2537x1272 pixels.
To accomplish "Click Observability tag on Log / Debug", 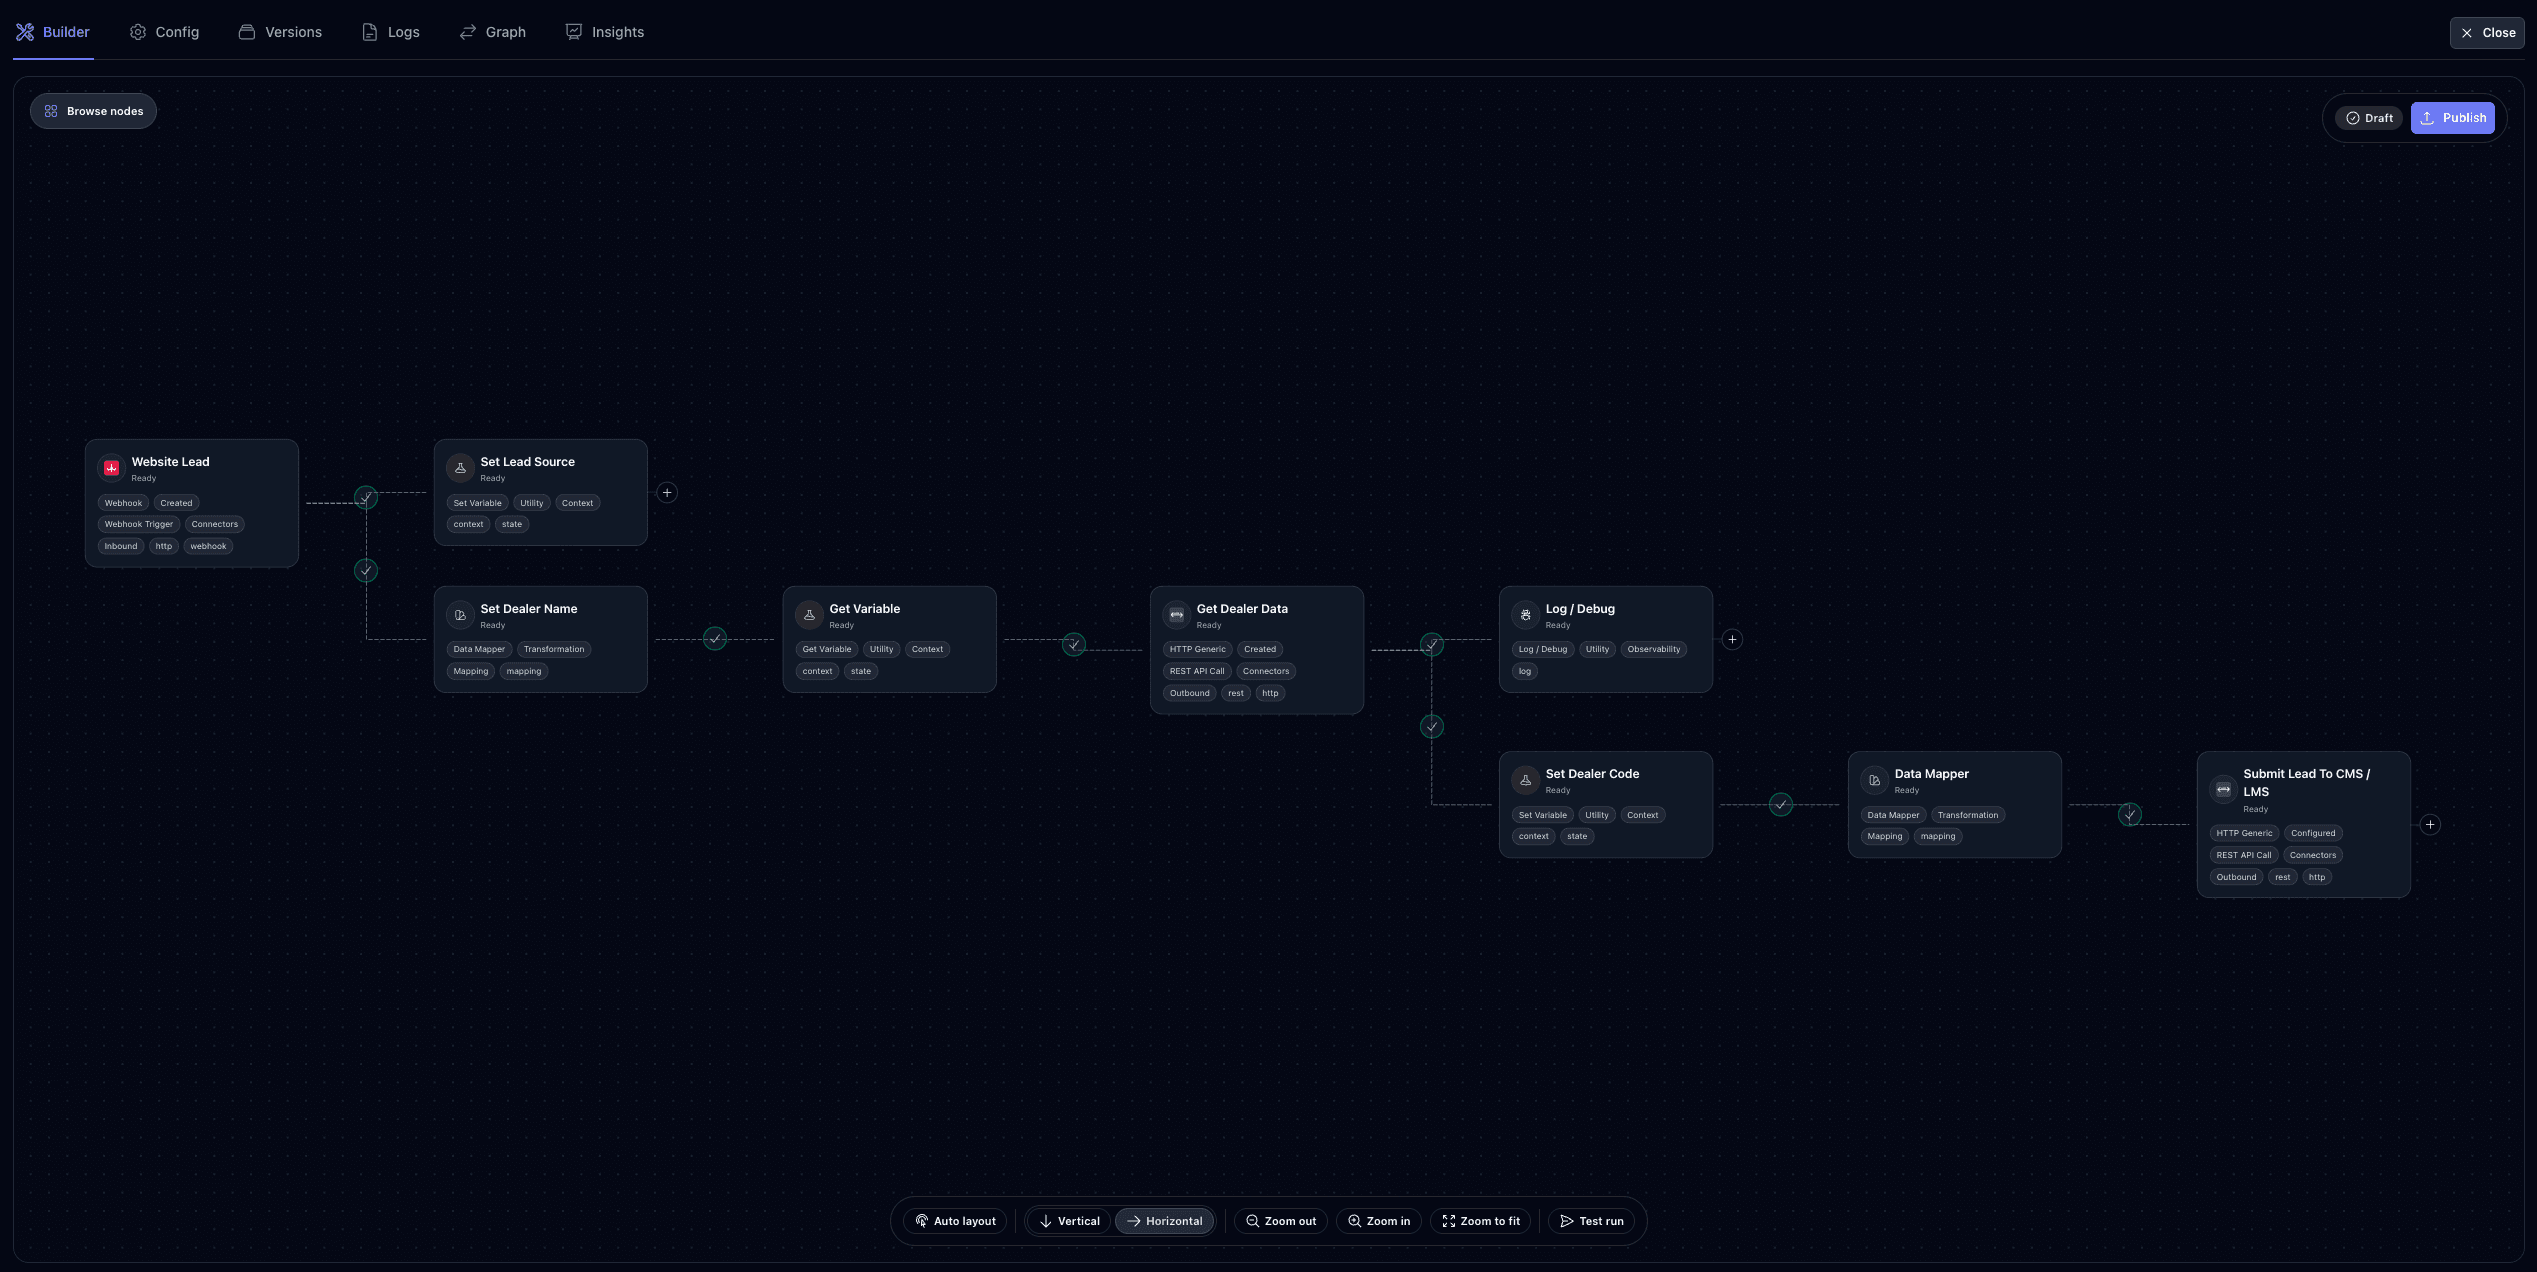I will click(1653, 649).
